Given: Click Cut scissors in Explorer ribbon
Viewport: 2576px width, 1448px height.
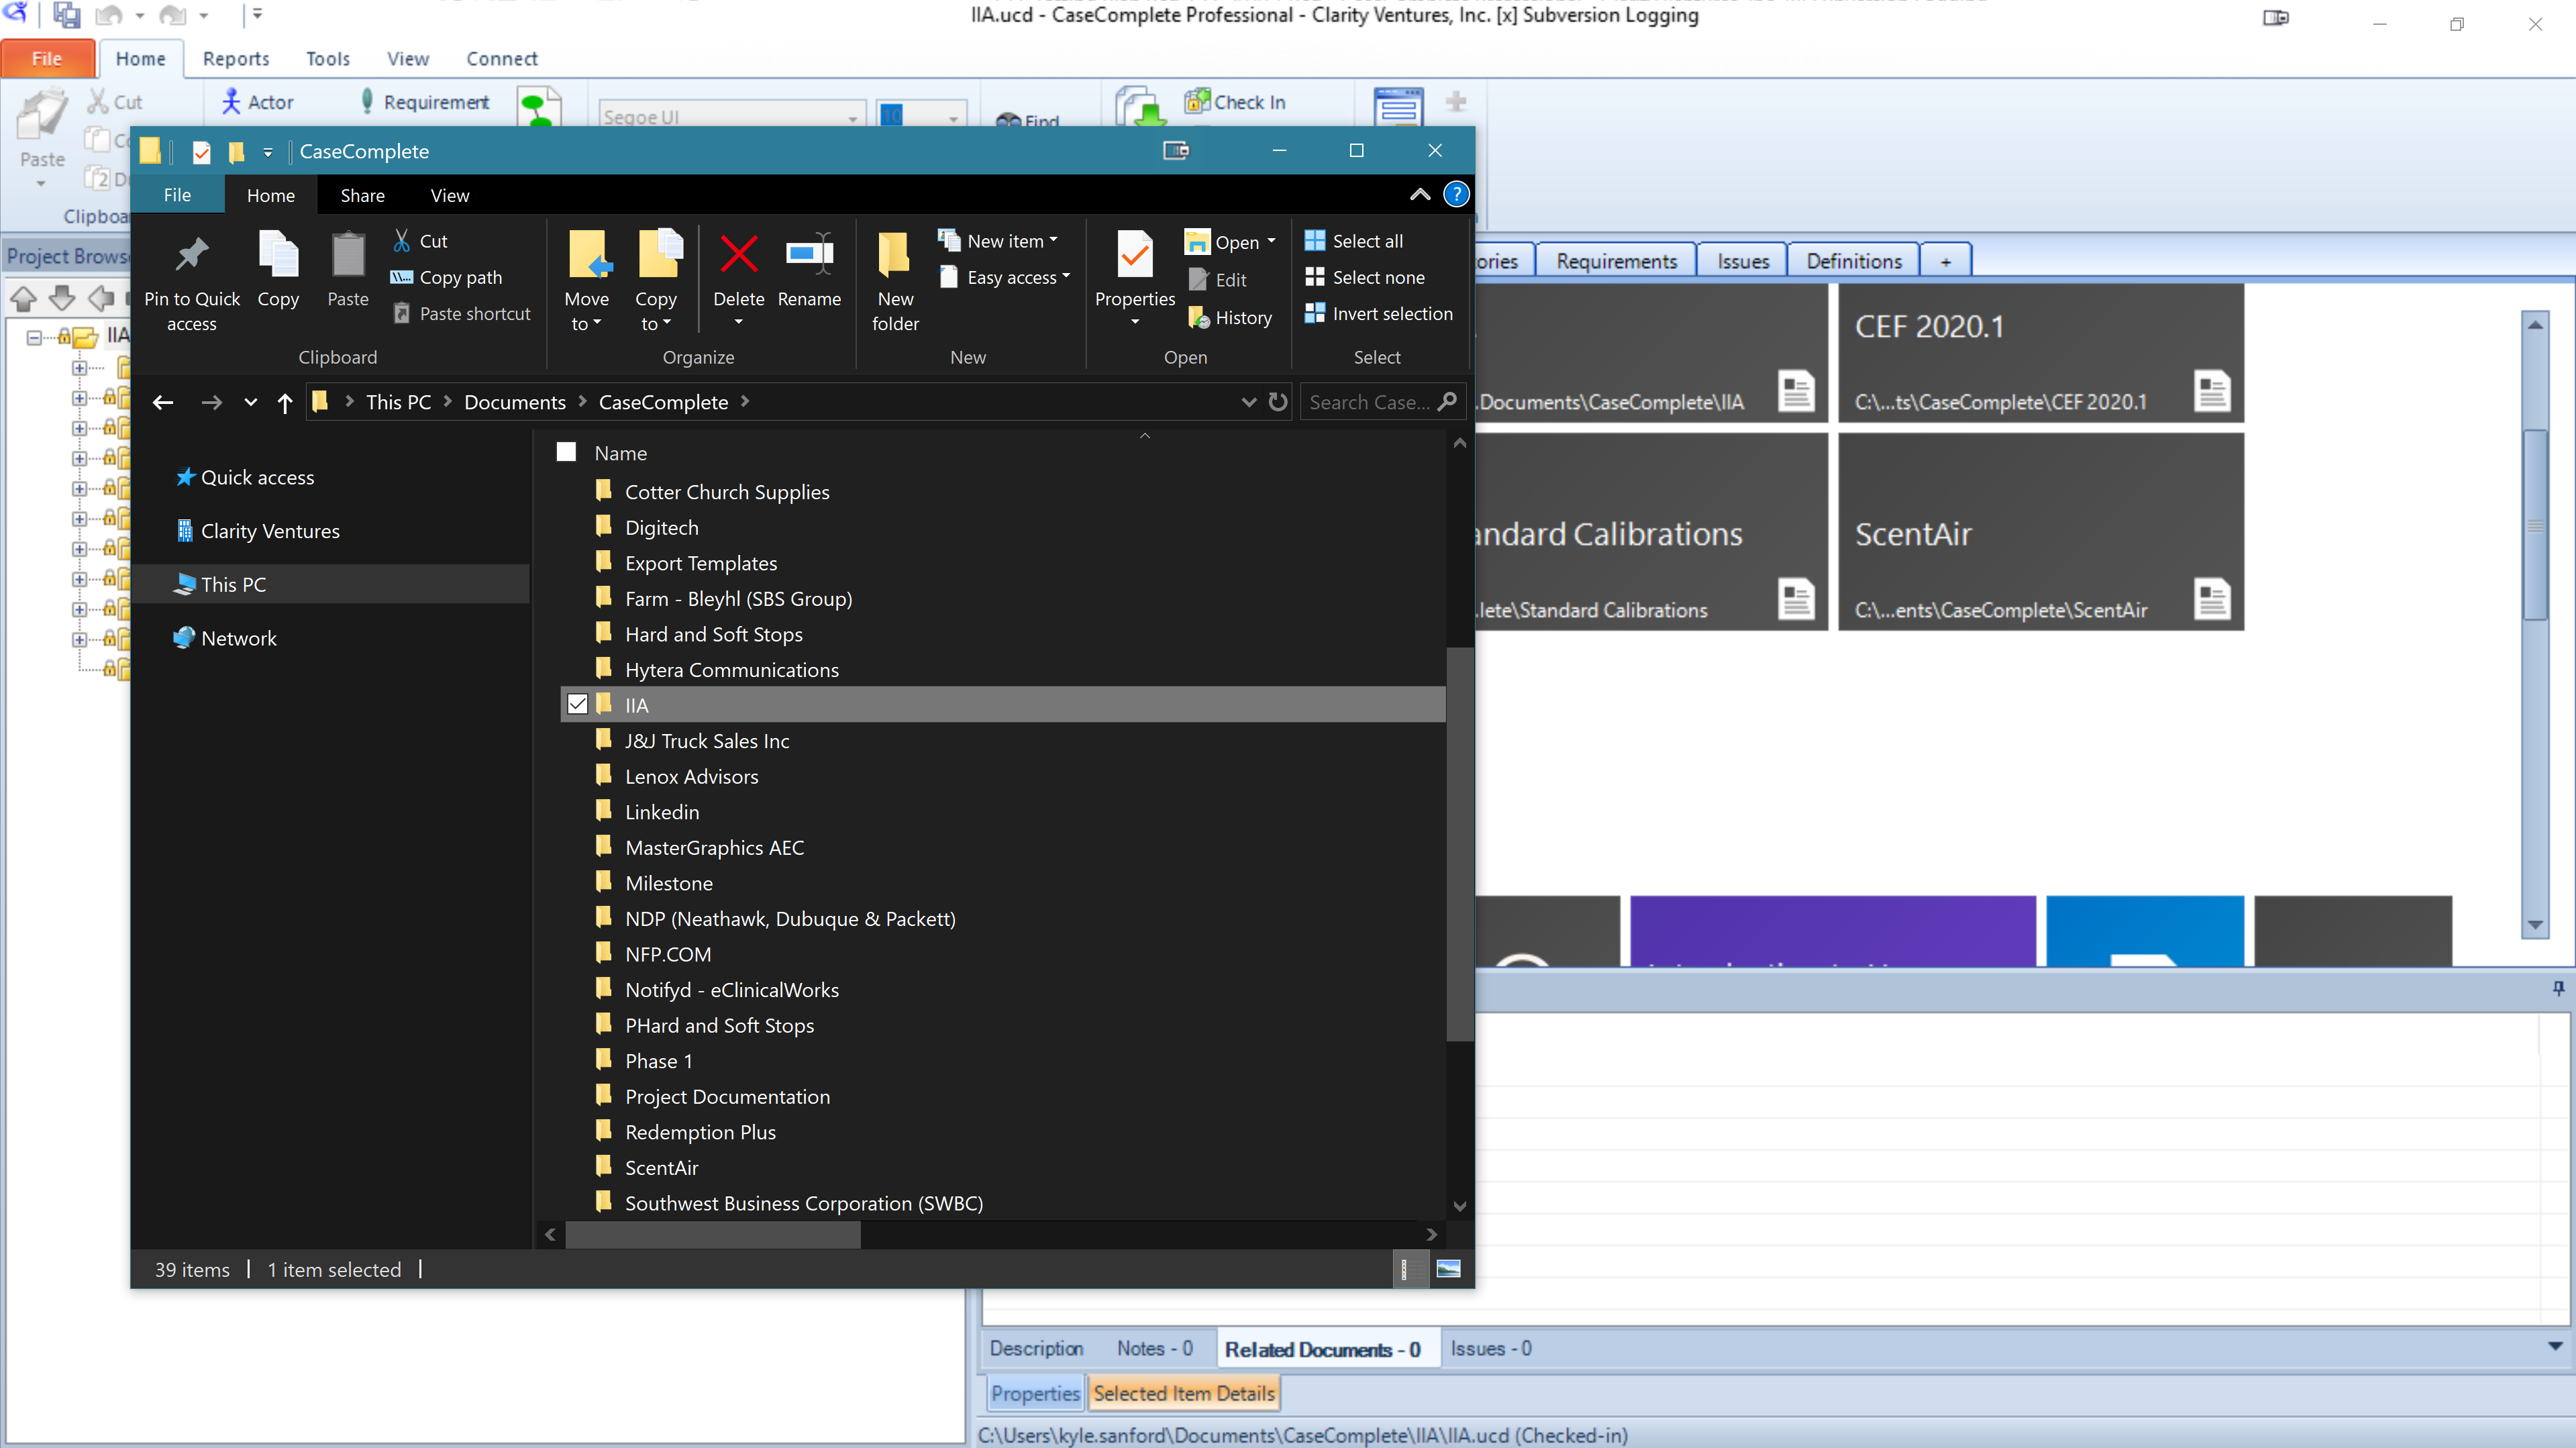Looking at the screenshot, I should point(420,241).
